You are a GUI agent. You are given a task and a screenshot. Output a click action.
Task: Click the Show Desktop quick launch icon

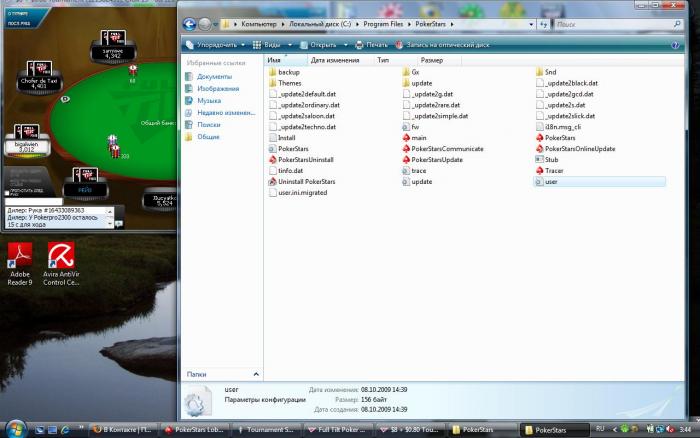[x=40, y=430]
